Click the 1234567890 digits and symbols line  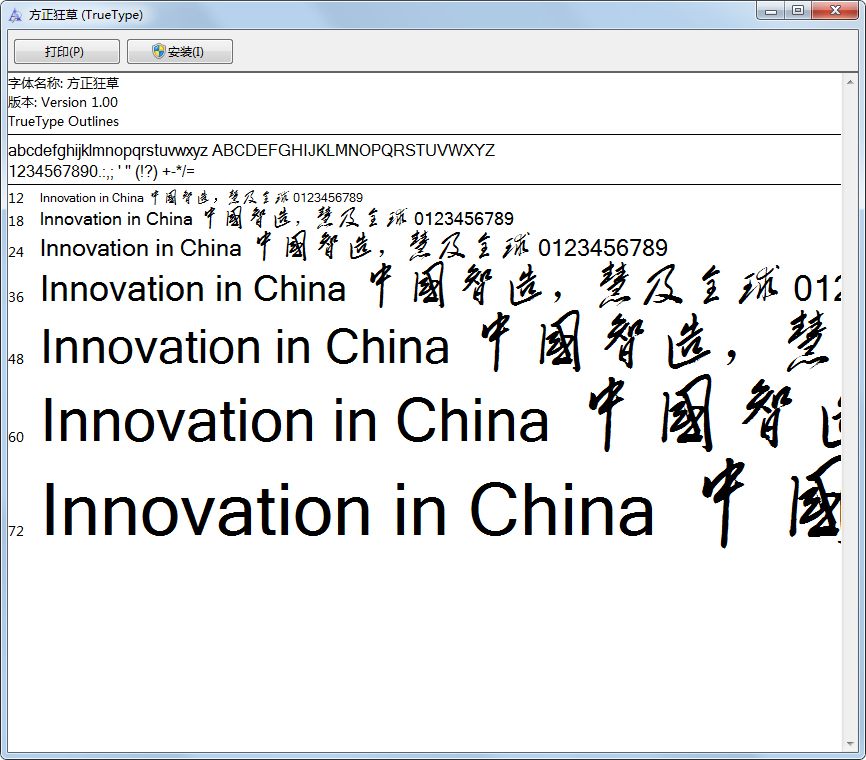click(102, 171)
